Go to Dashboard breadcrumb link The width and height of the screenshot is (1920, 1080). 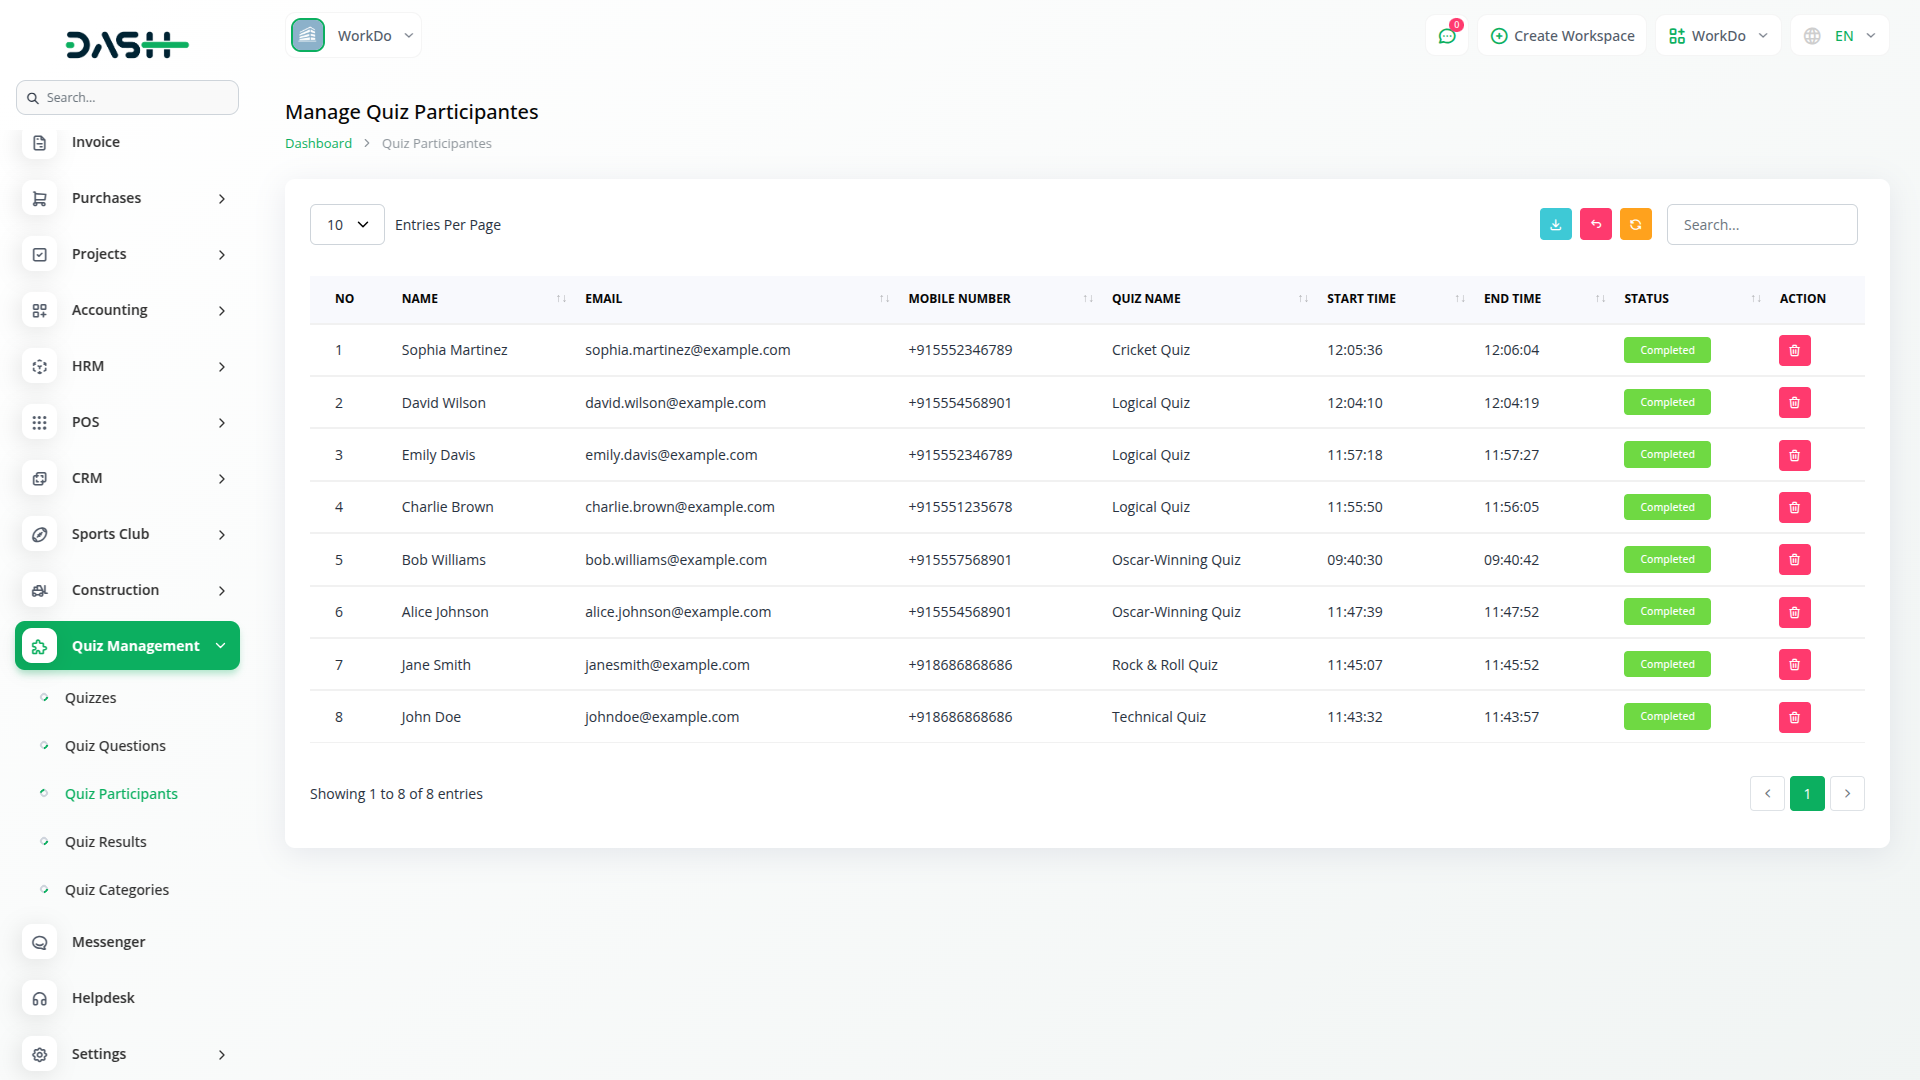click(318, 143)
